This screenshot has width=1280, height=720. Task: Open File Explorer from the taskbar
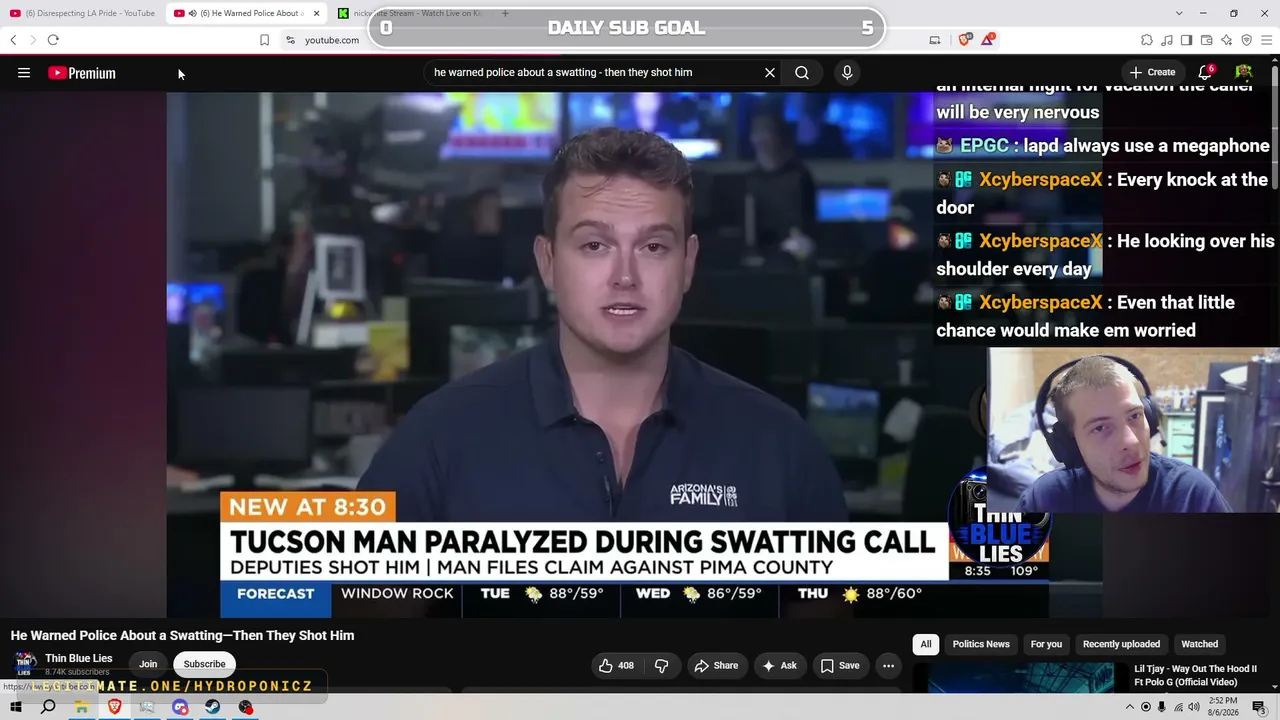tap(81, 707)
